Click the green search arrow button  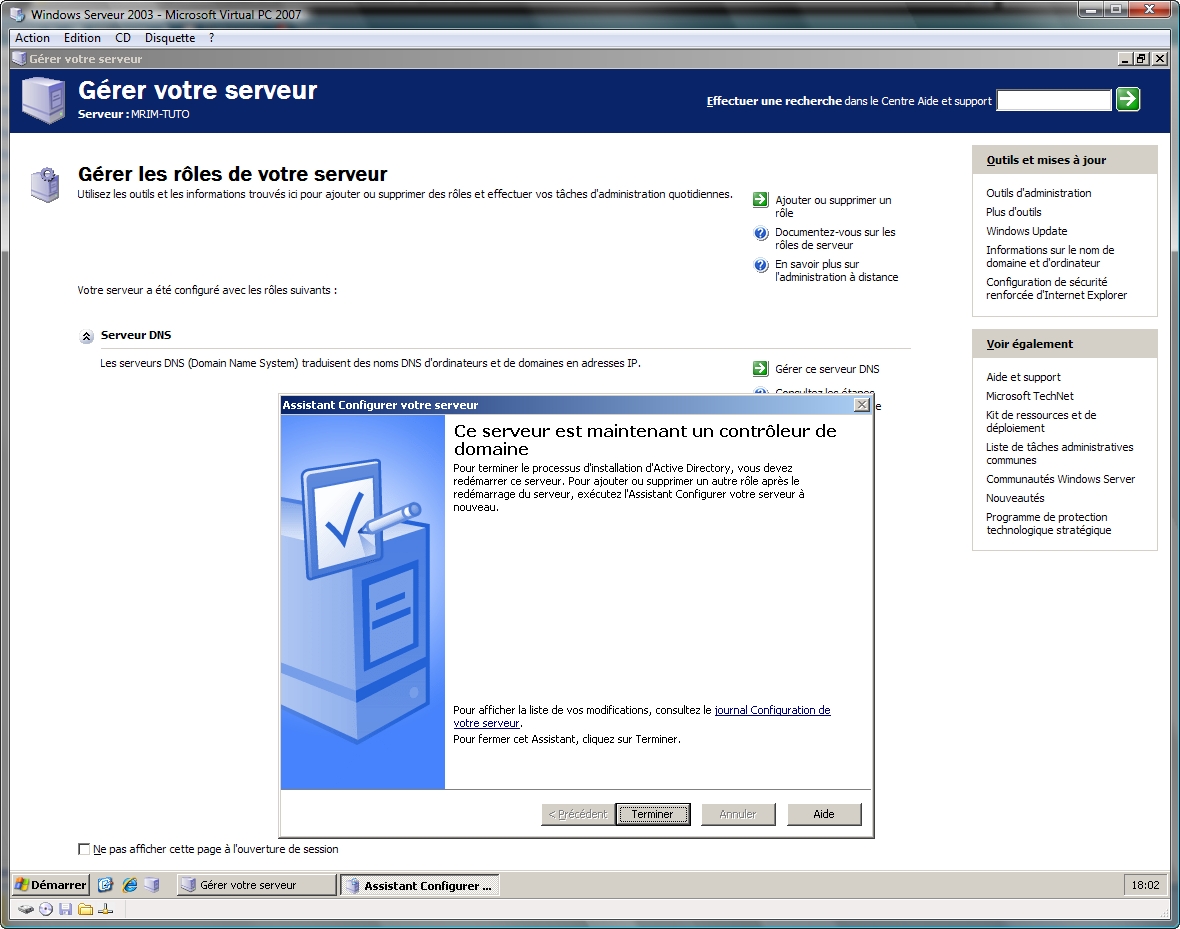tap(1127, 99)
